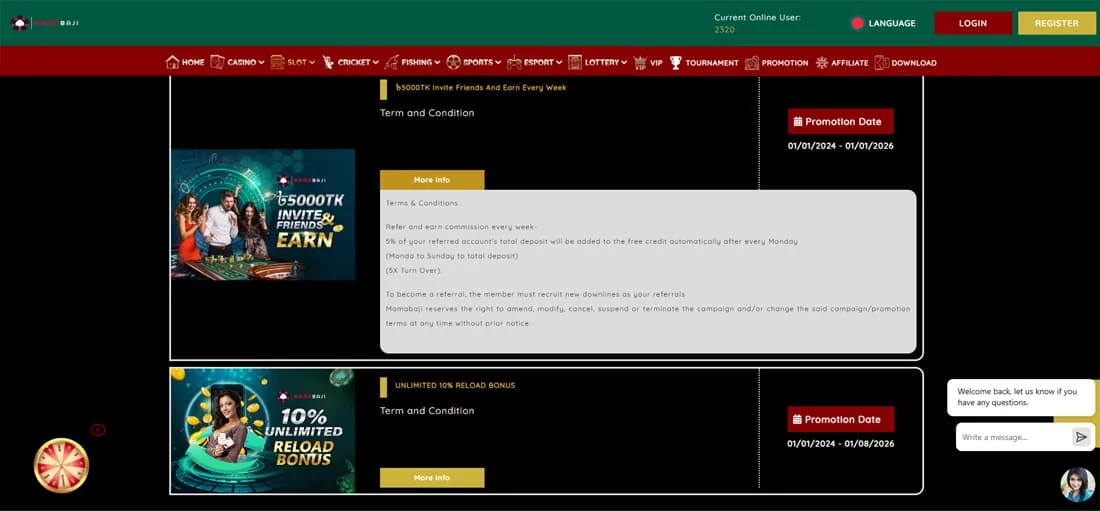Click the Download icon in navbar
The width and height of the screenshot is (1100, 511).
click(882, 62)
